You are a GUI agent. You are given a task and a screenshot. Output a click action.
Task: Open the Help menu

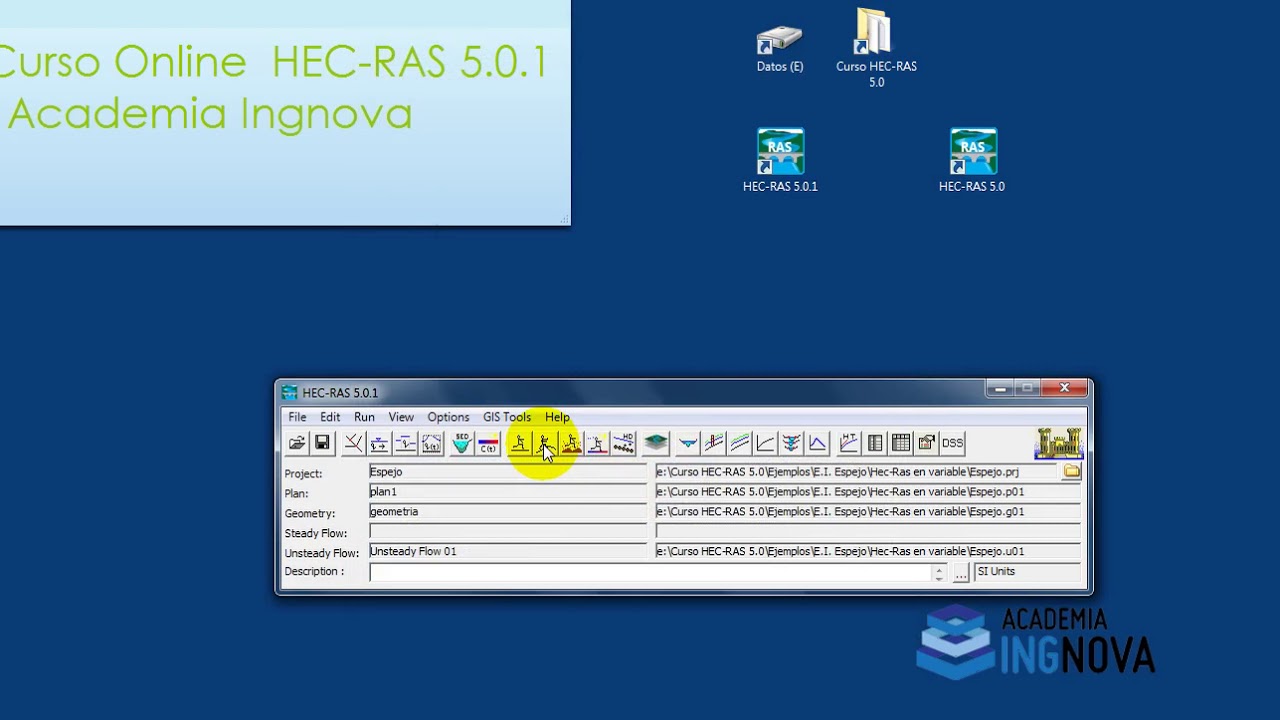[557, 417]
